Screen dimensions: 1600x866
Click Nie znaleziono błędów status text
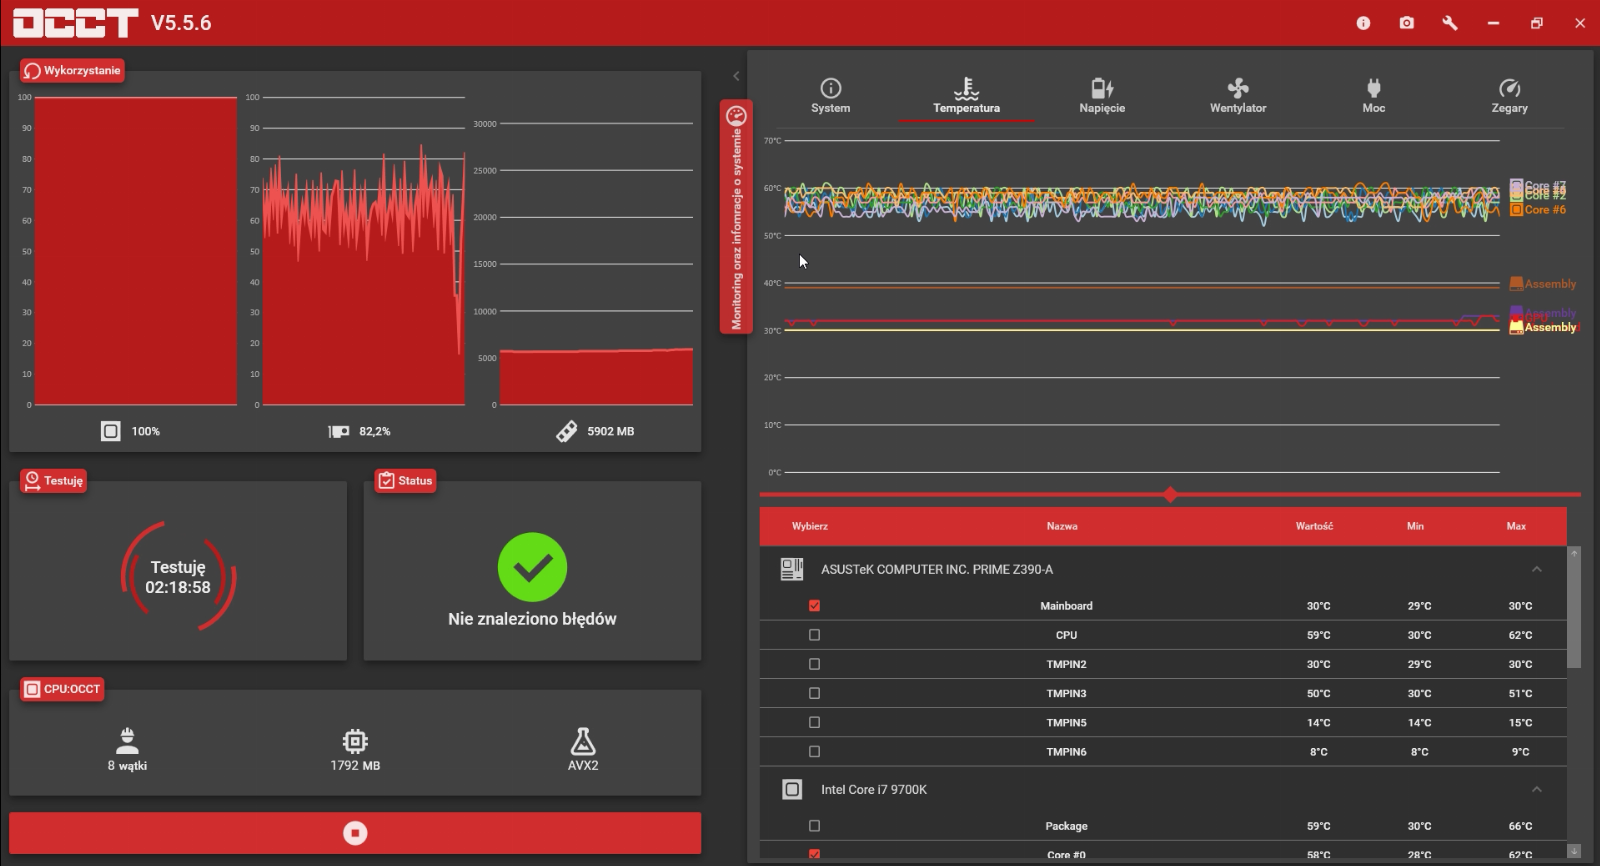pos(532,619)
